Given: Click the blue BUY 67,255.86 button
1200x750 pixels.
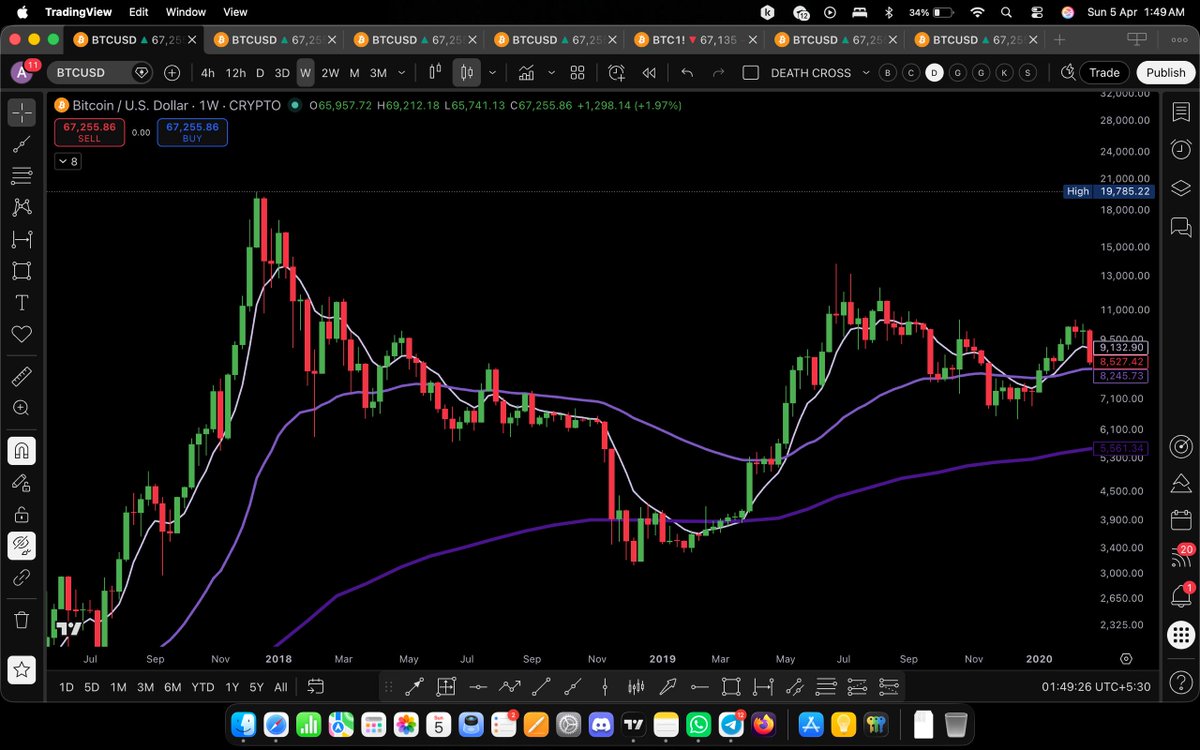Looking at the screenshot, I should (x=192, y=132).
